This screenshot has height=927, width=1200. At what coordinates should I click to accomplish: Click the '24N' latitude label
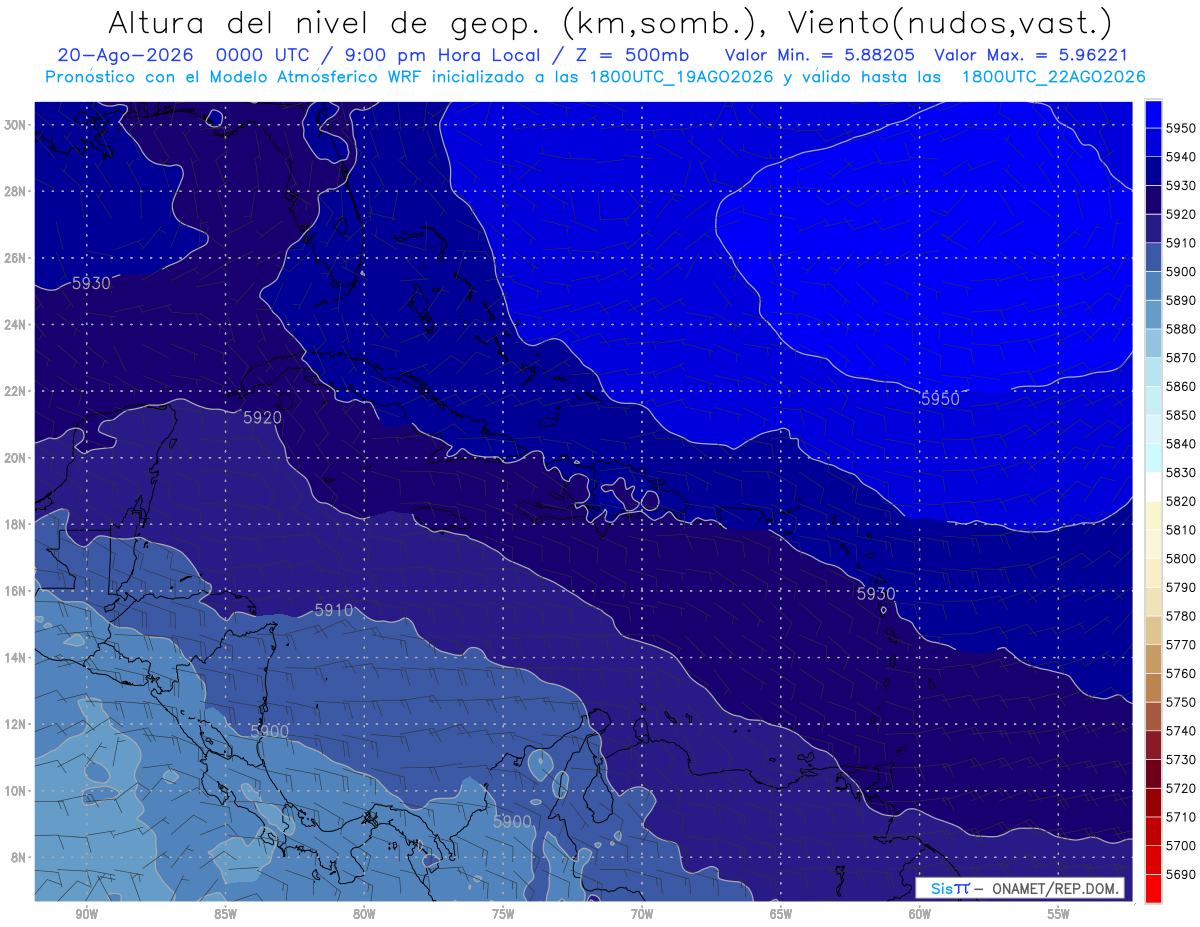(x=14, y=324)
